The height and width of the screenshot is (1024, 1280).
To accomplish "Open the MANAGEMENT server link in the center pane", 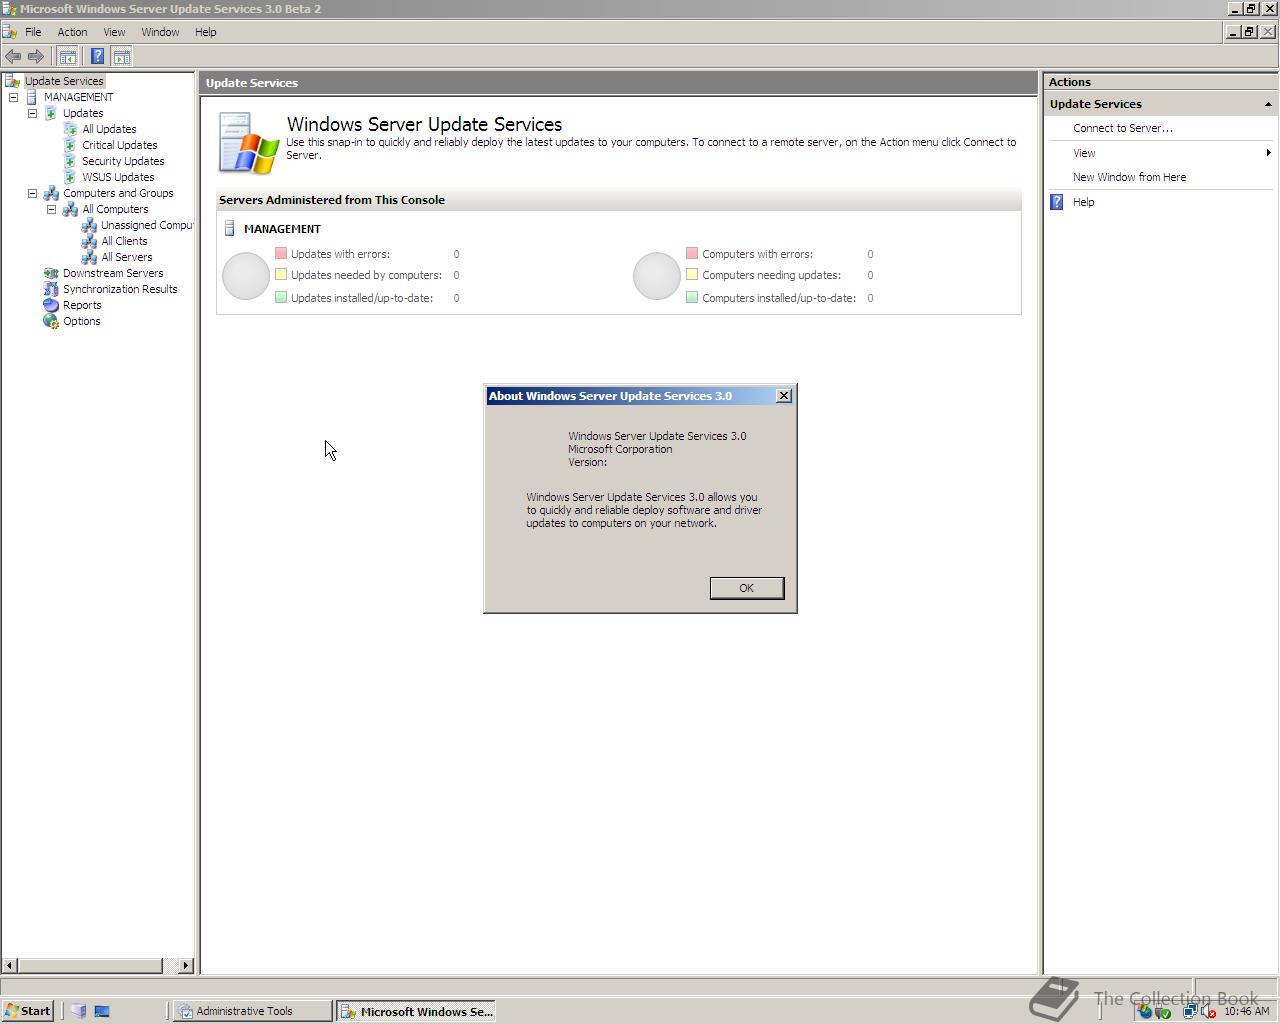I will tap(282, 229).
